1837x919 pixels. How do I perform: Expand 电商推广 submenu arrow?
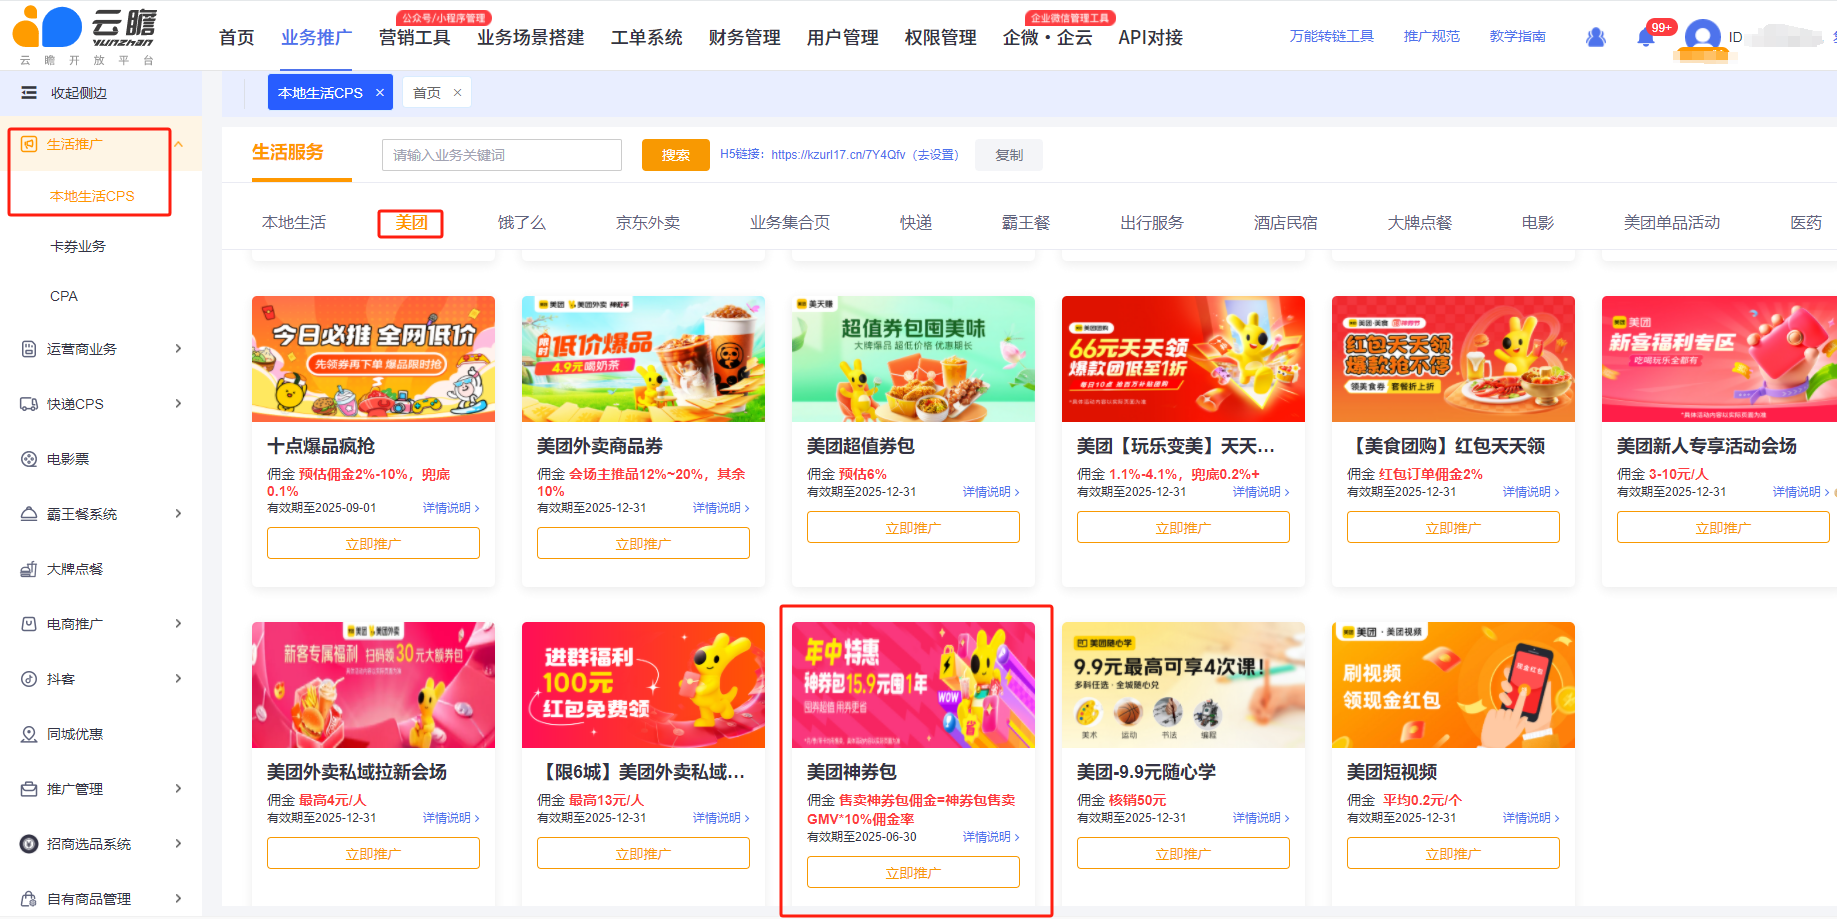coord(179,624)
